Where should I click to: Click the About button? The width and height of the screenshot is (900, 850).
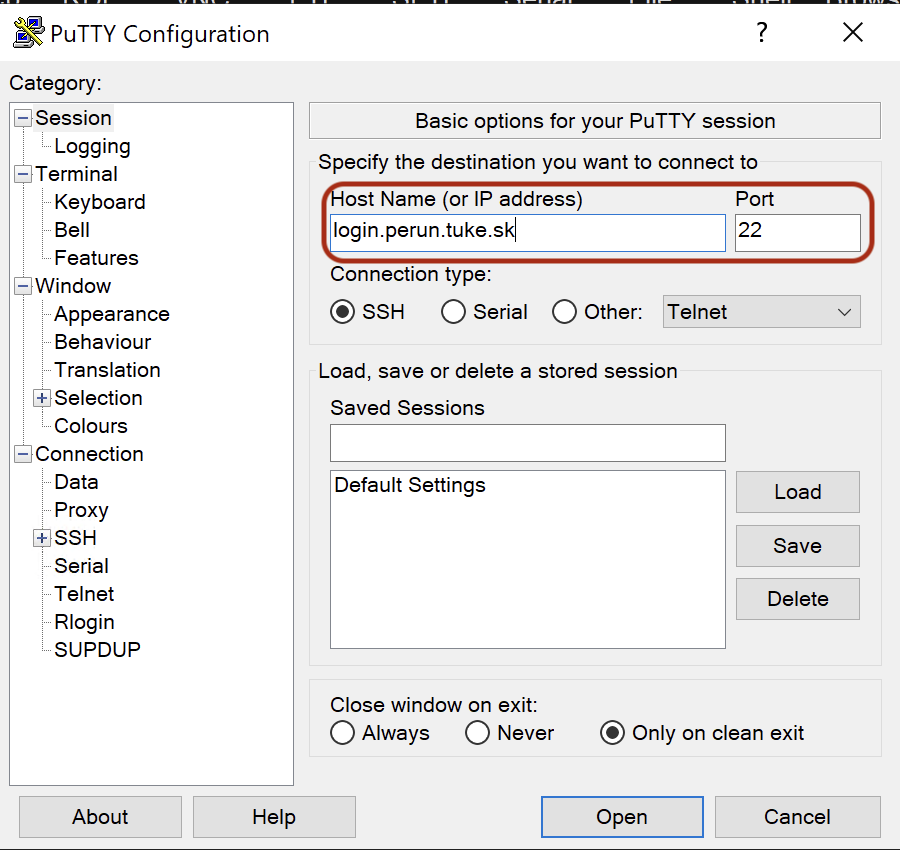click(100, 816)
